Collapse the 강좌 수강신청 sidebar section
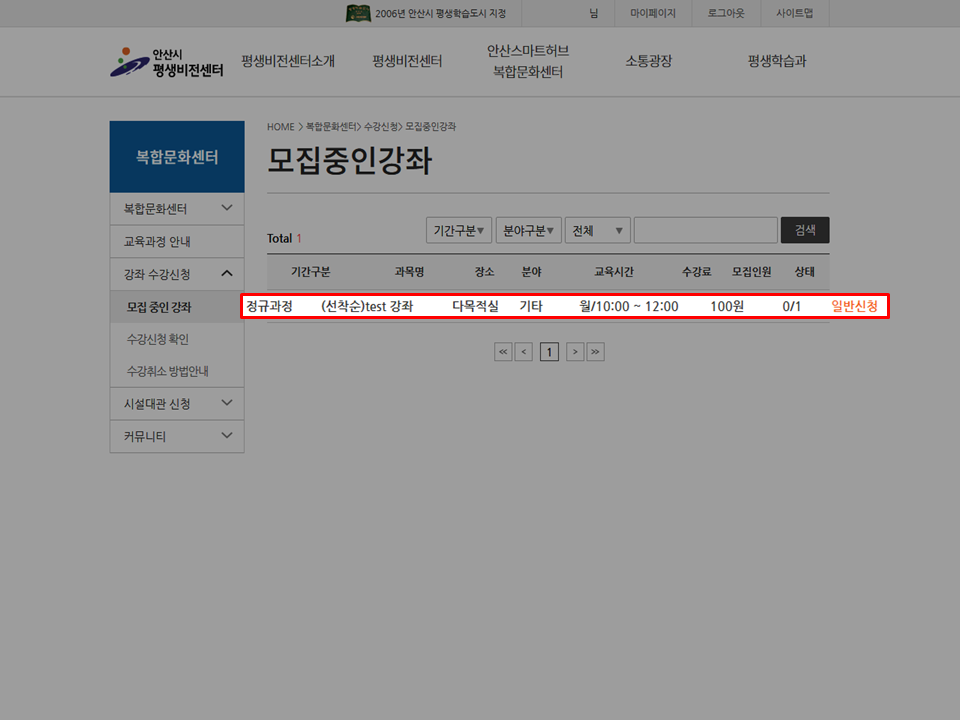960x720 pixels. click(x=176, y=273)
